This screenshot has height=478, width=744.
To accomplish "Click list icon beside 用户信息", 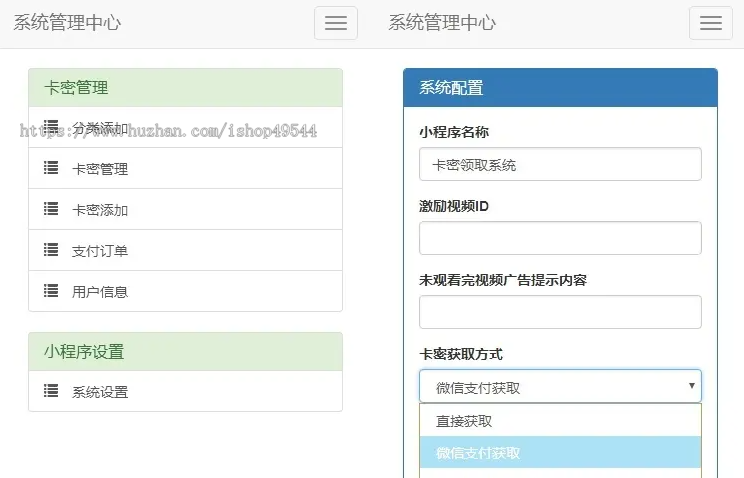I will click(x=51, y=291).
